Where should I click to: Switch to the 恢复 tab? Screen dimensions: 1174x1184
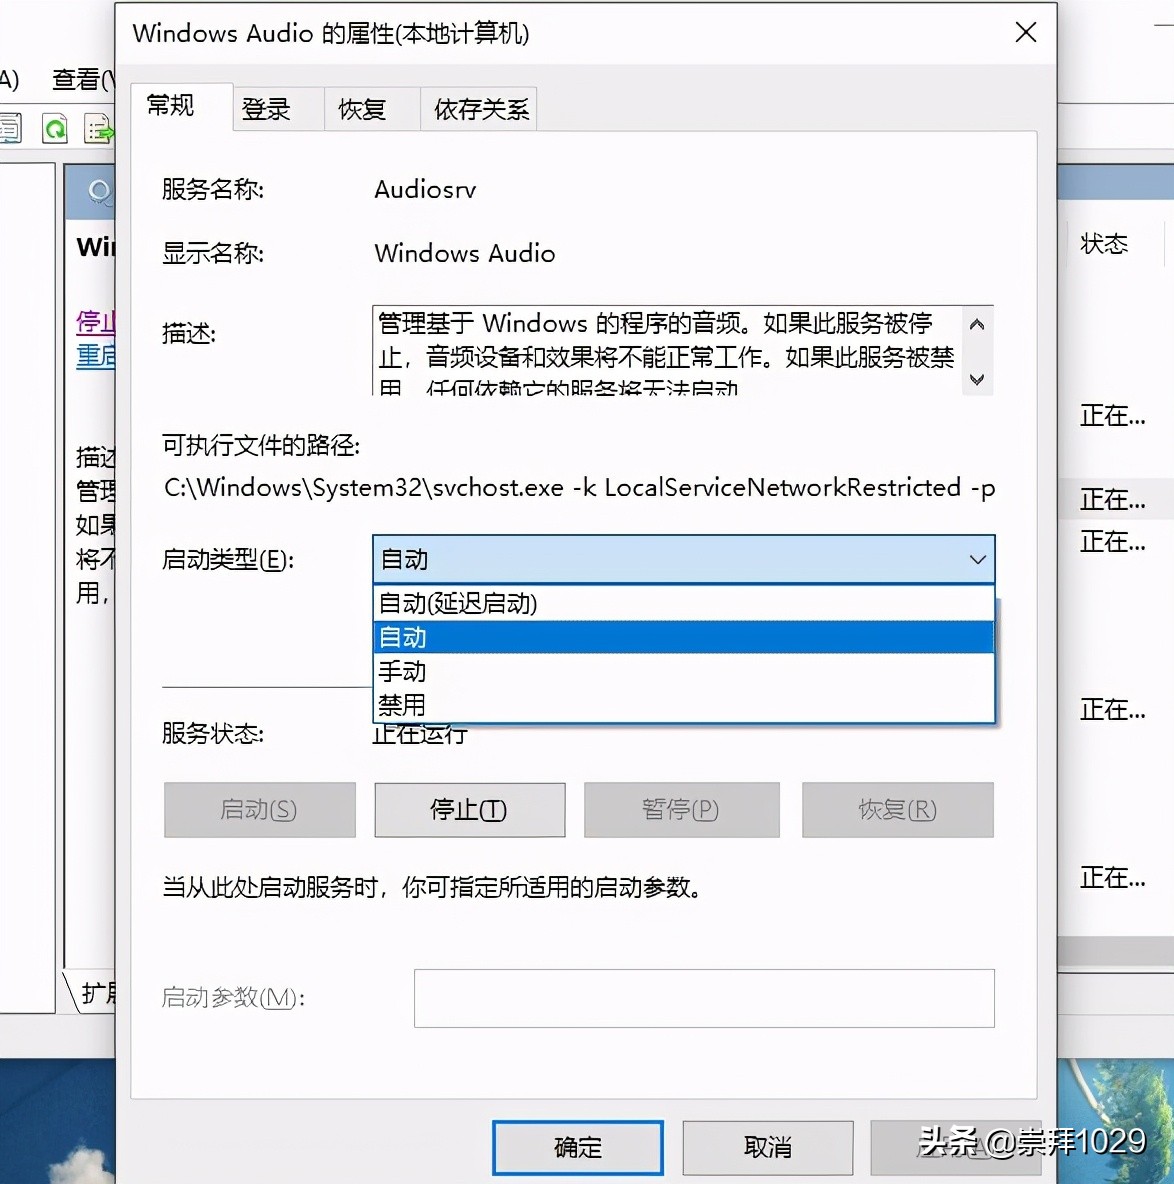pyautogui.click(x=362, y=109)
